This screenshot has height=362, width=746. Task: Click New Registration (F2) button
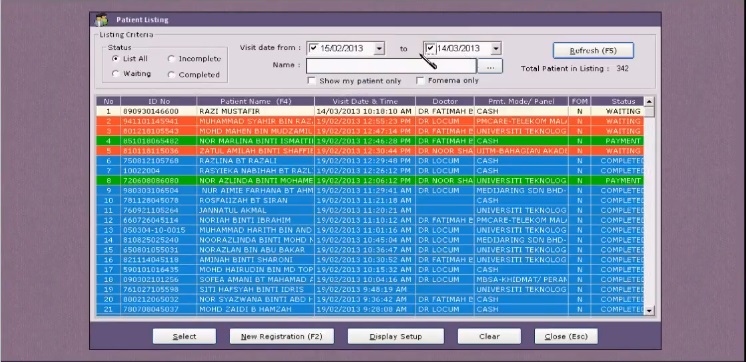282,336
